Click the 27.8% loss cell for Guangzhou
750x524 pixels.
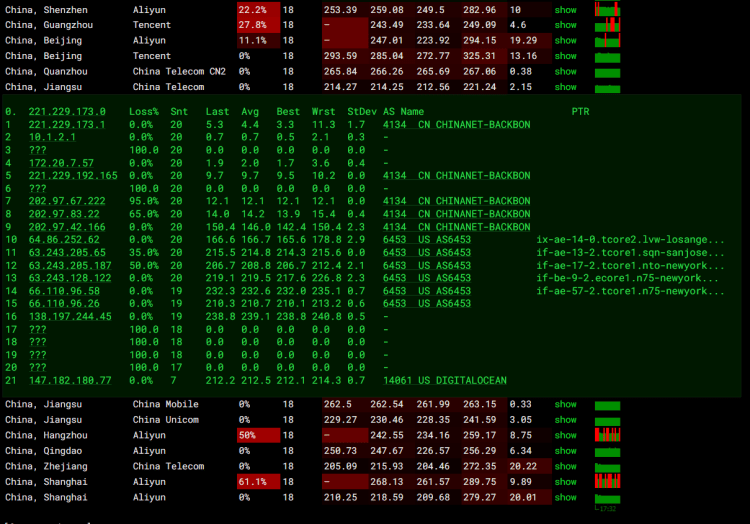(x=259, y=25)
